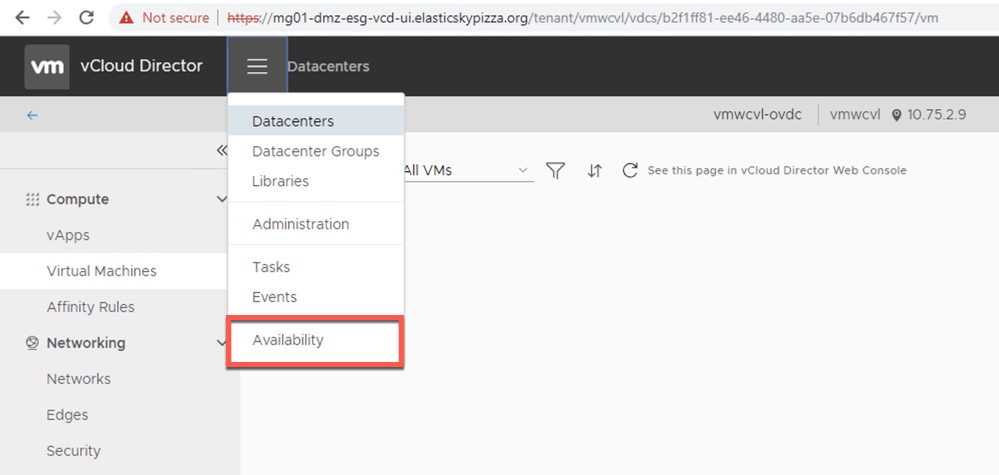Screen dimensions: 999x475
Task: Click the refresh icon in toolbar
Action: tap(630, 170)
